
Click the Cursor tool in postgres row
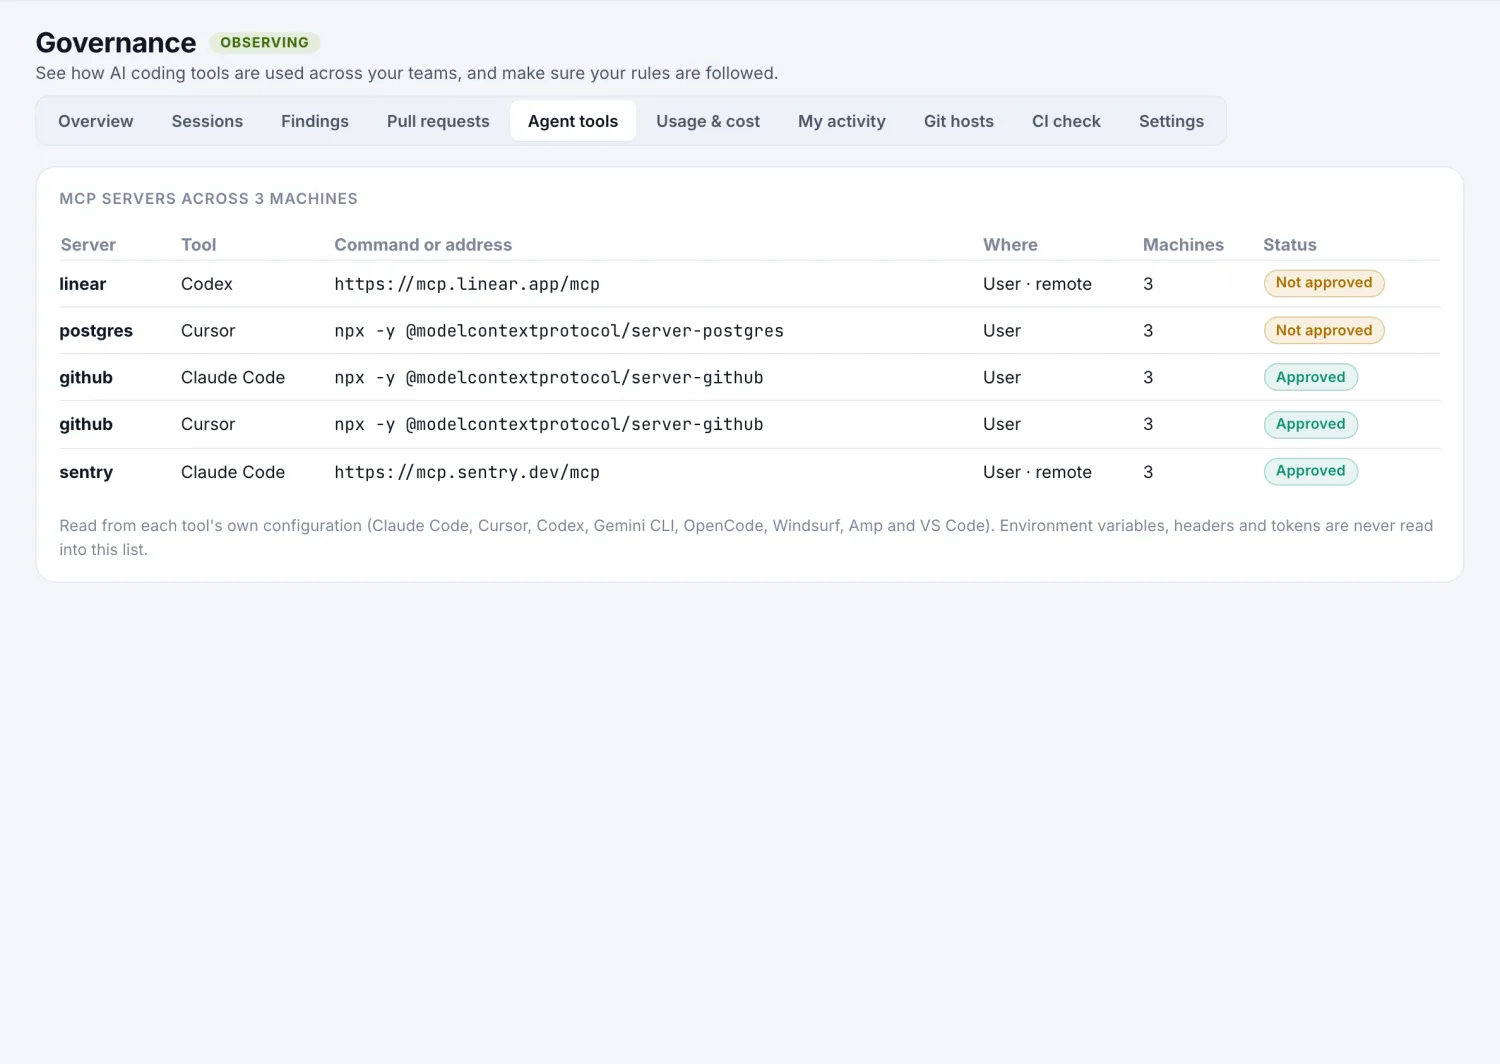tap(208, 331)
